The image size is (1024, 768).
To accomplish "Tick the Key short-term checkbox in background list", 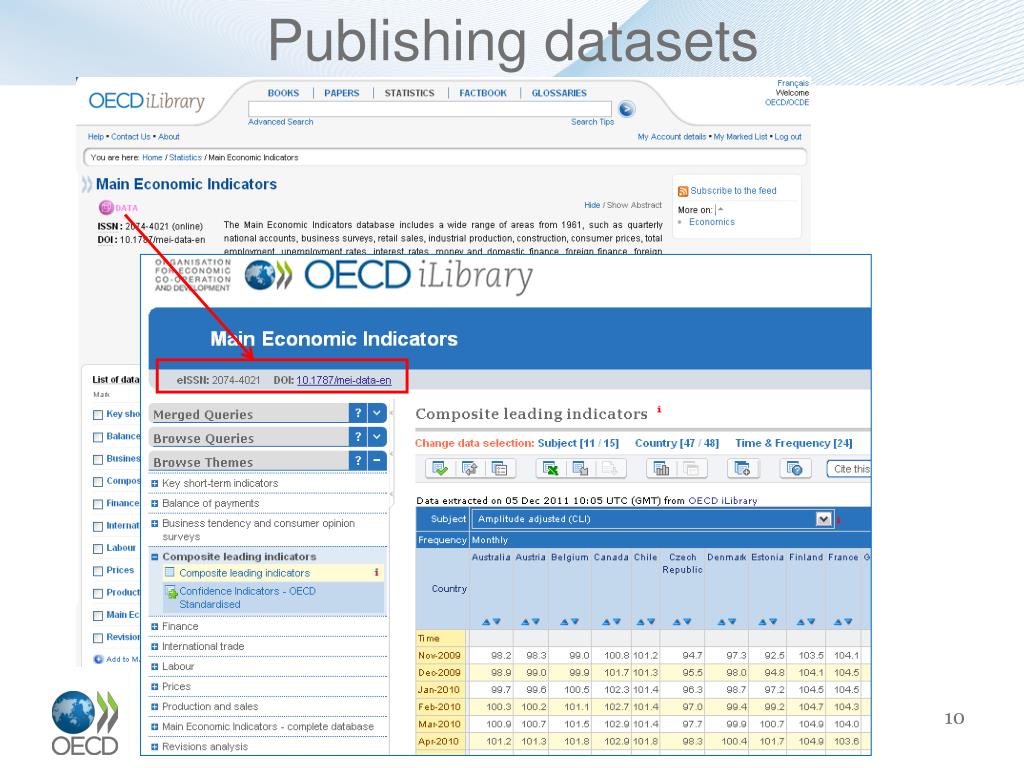I will click(x=98, y=415).
